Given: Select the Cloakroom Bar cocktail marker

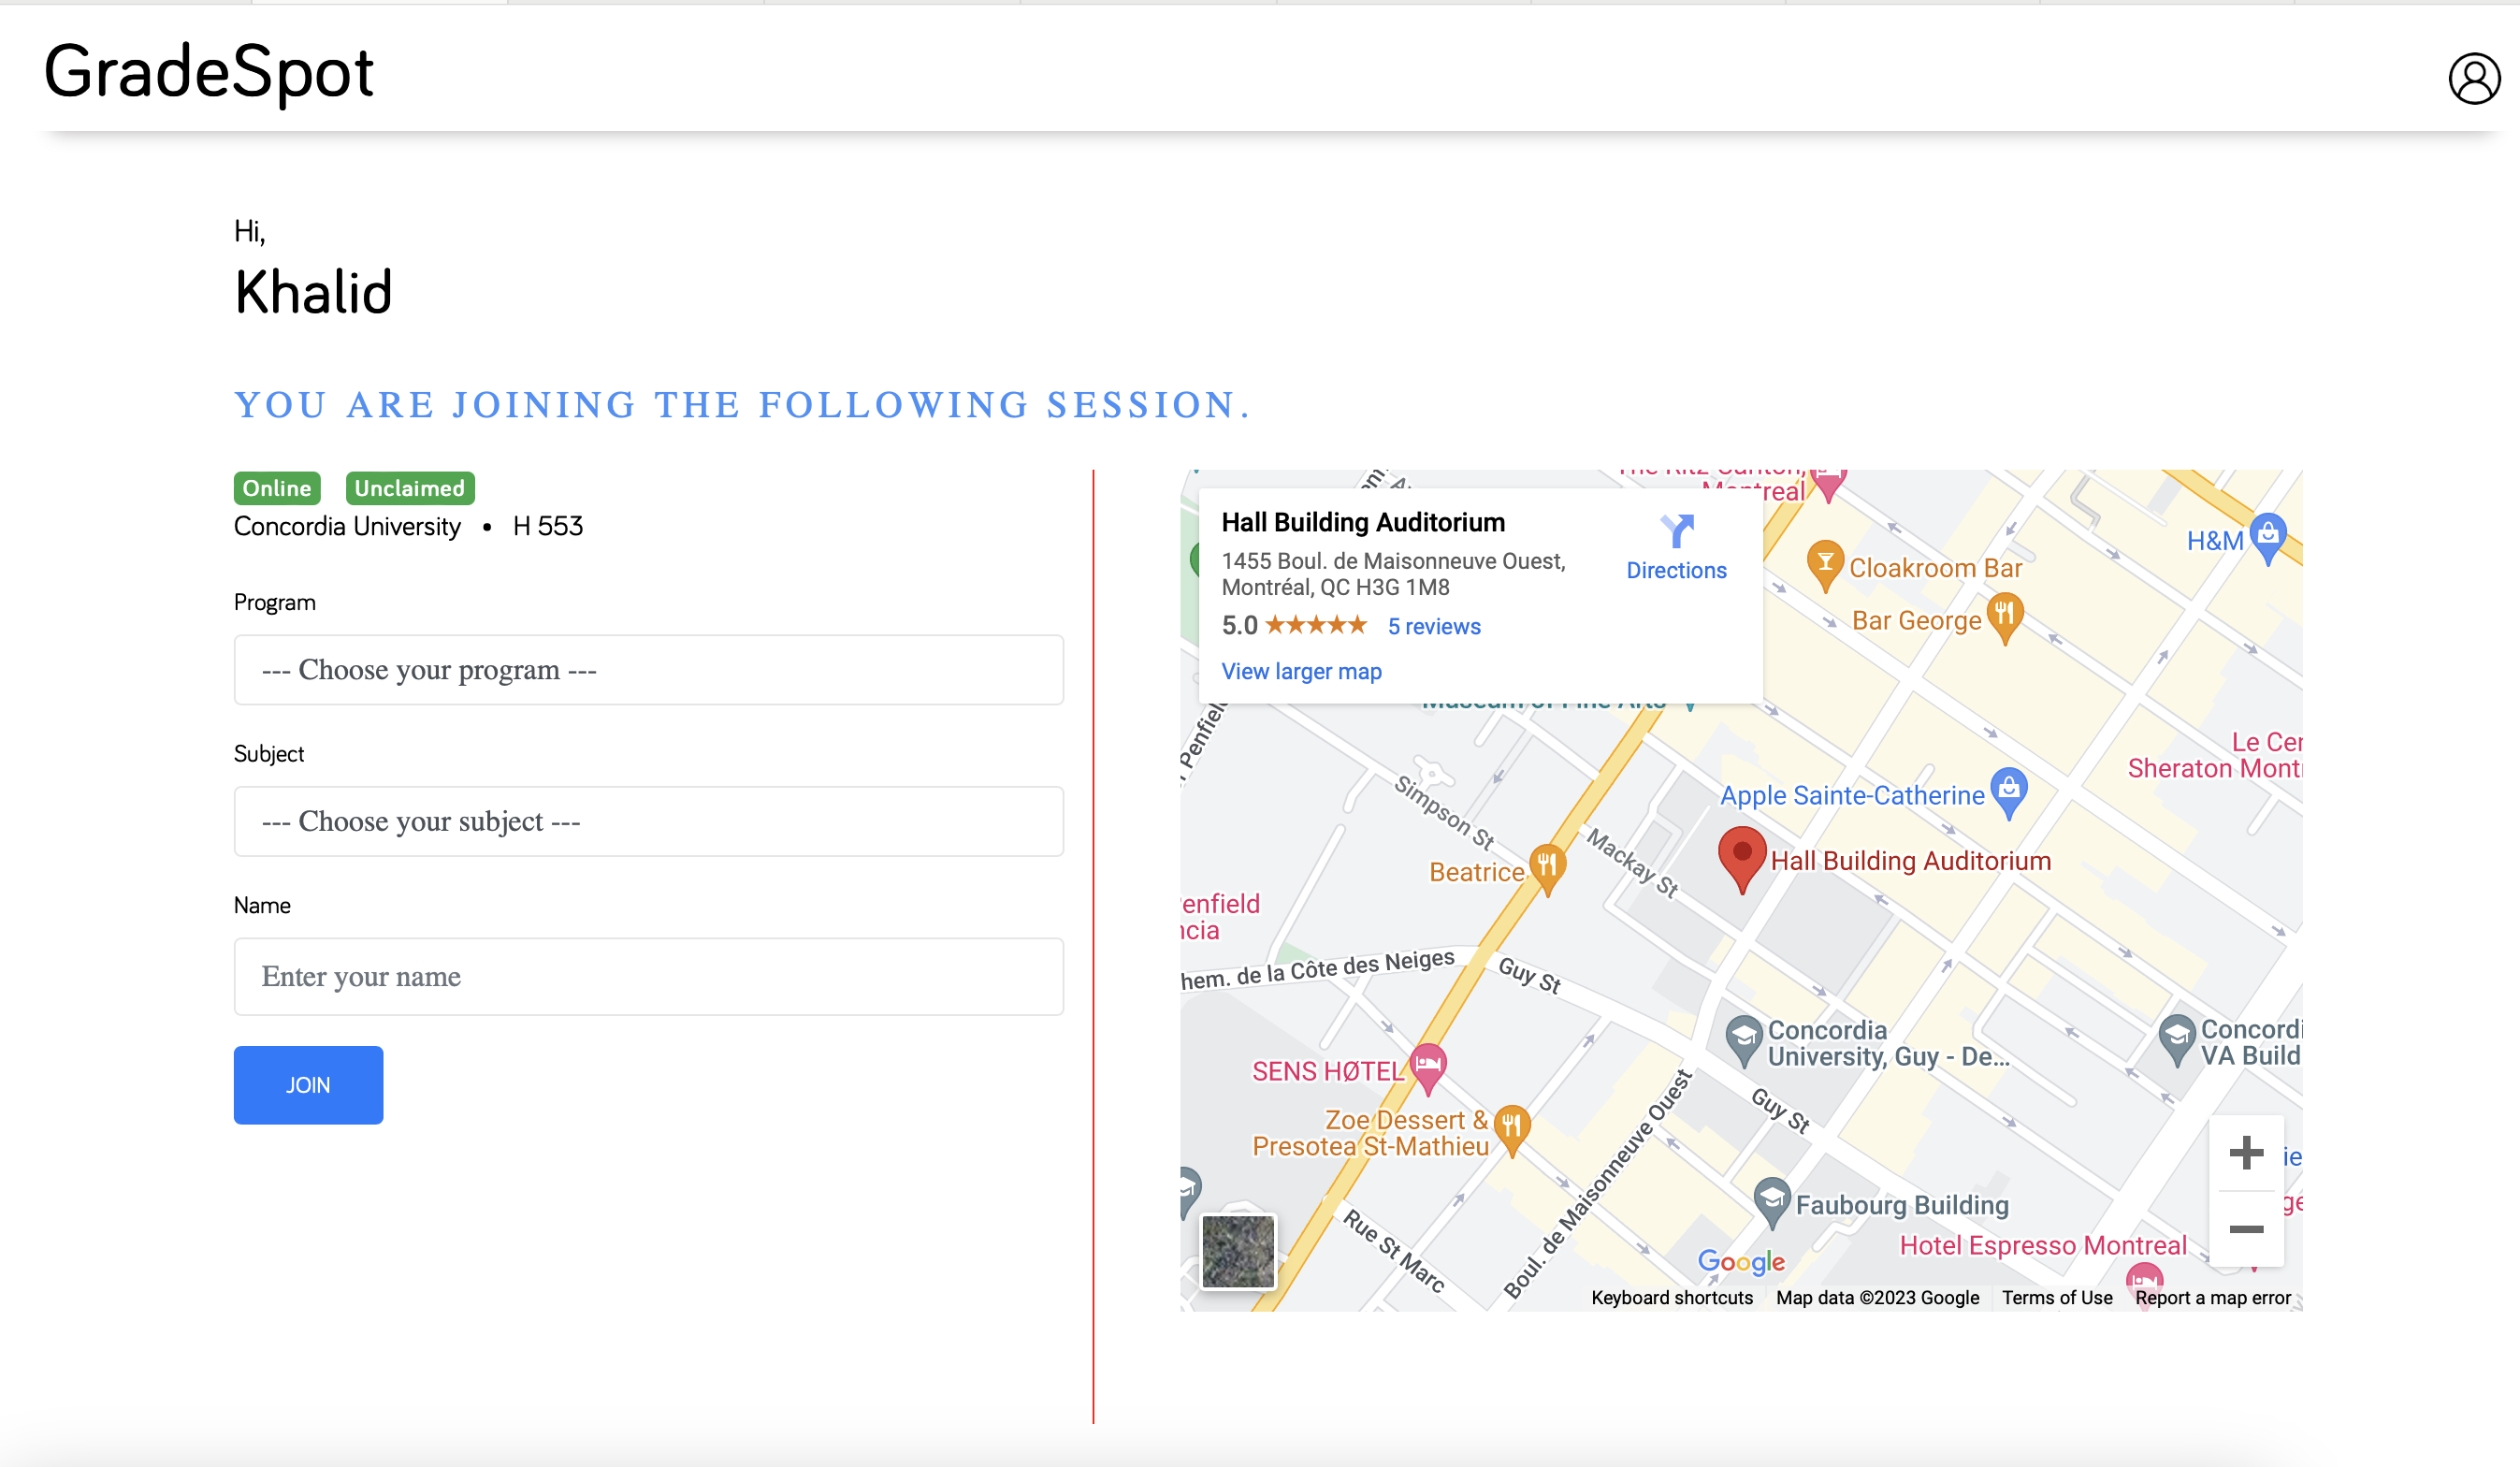Looking at the screenshot, I should (1825, 563).
